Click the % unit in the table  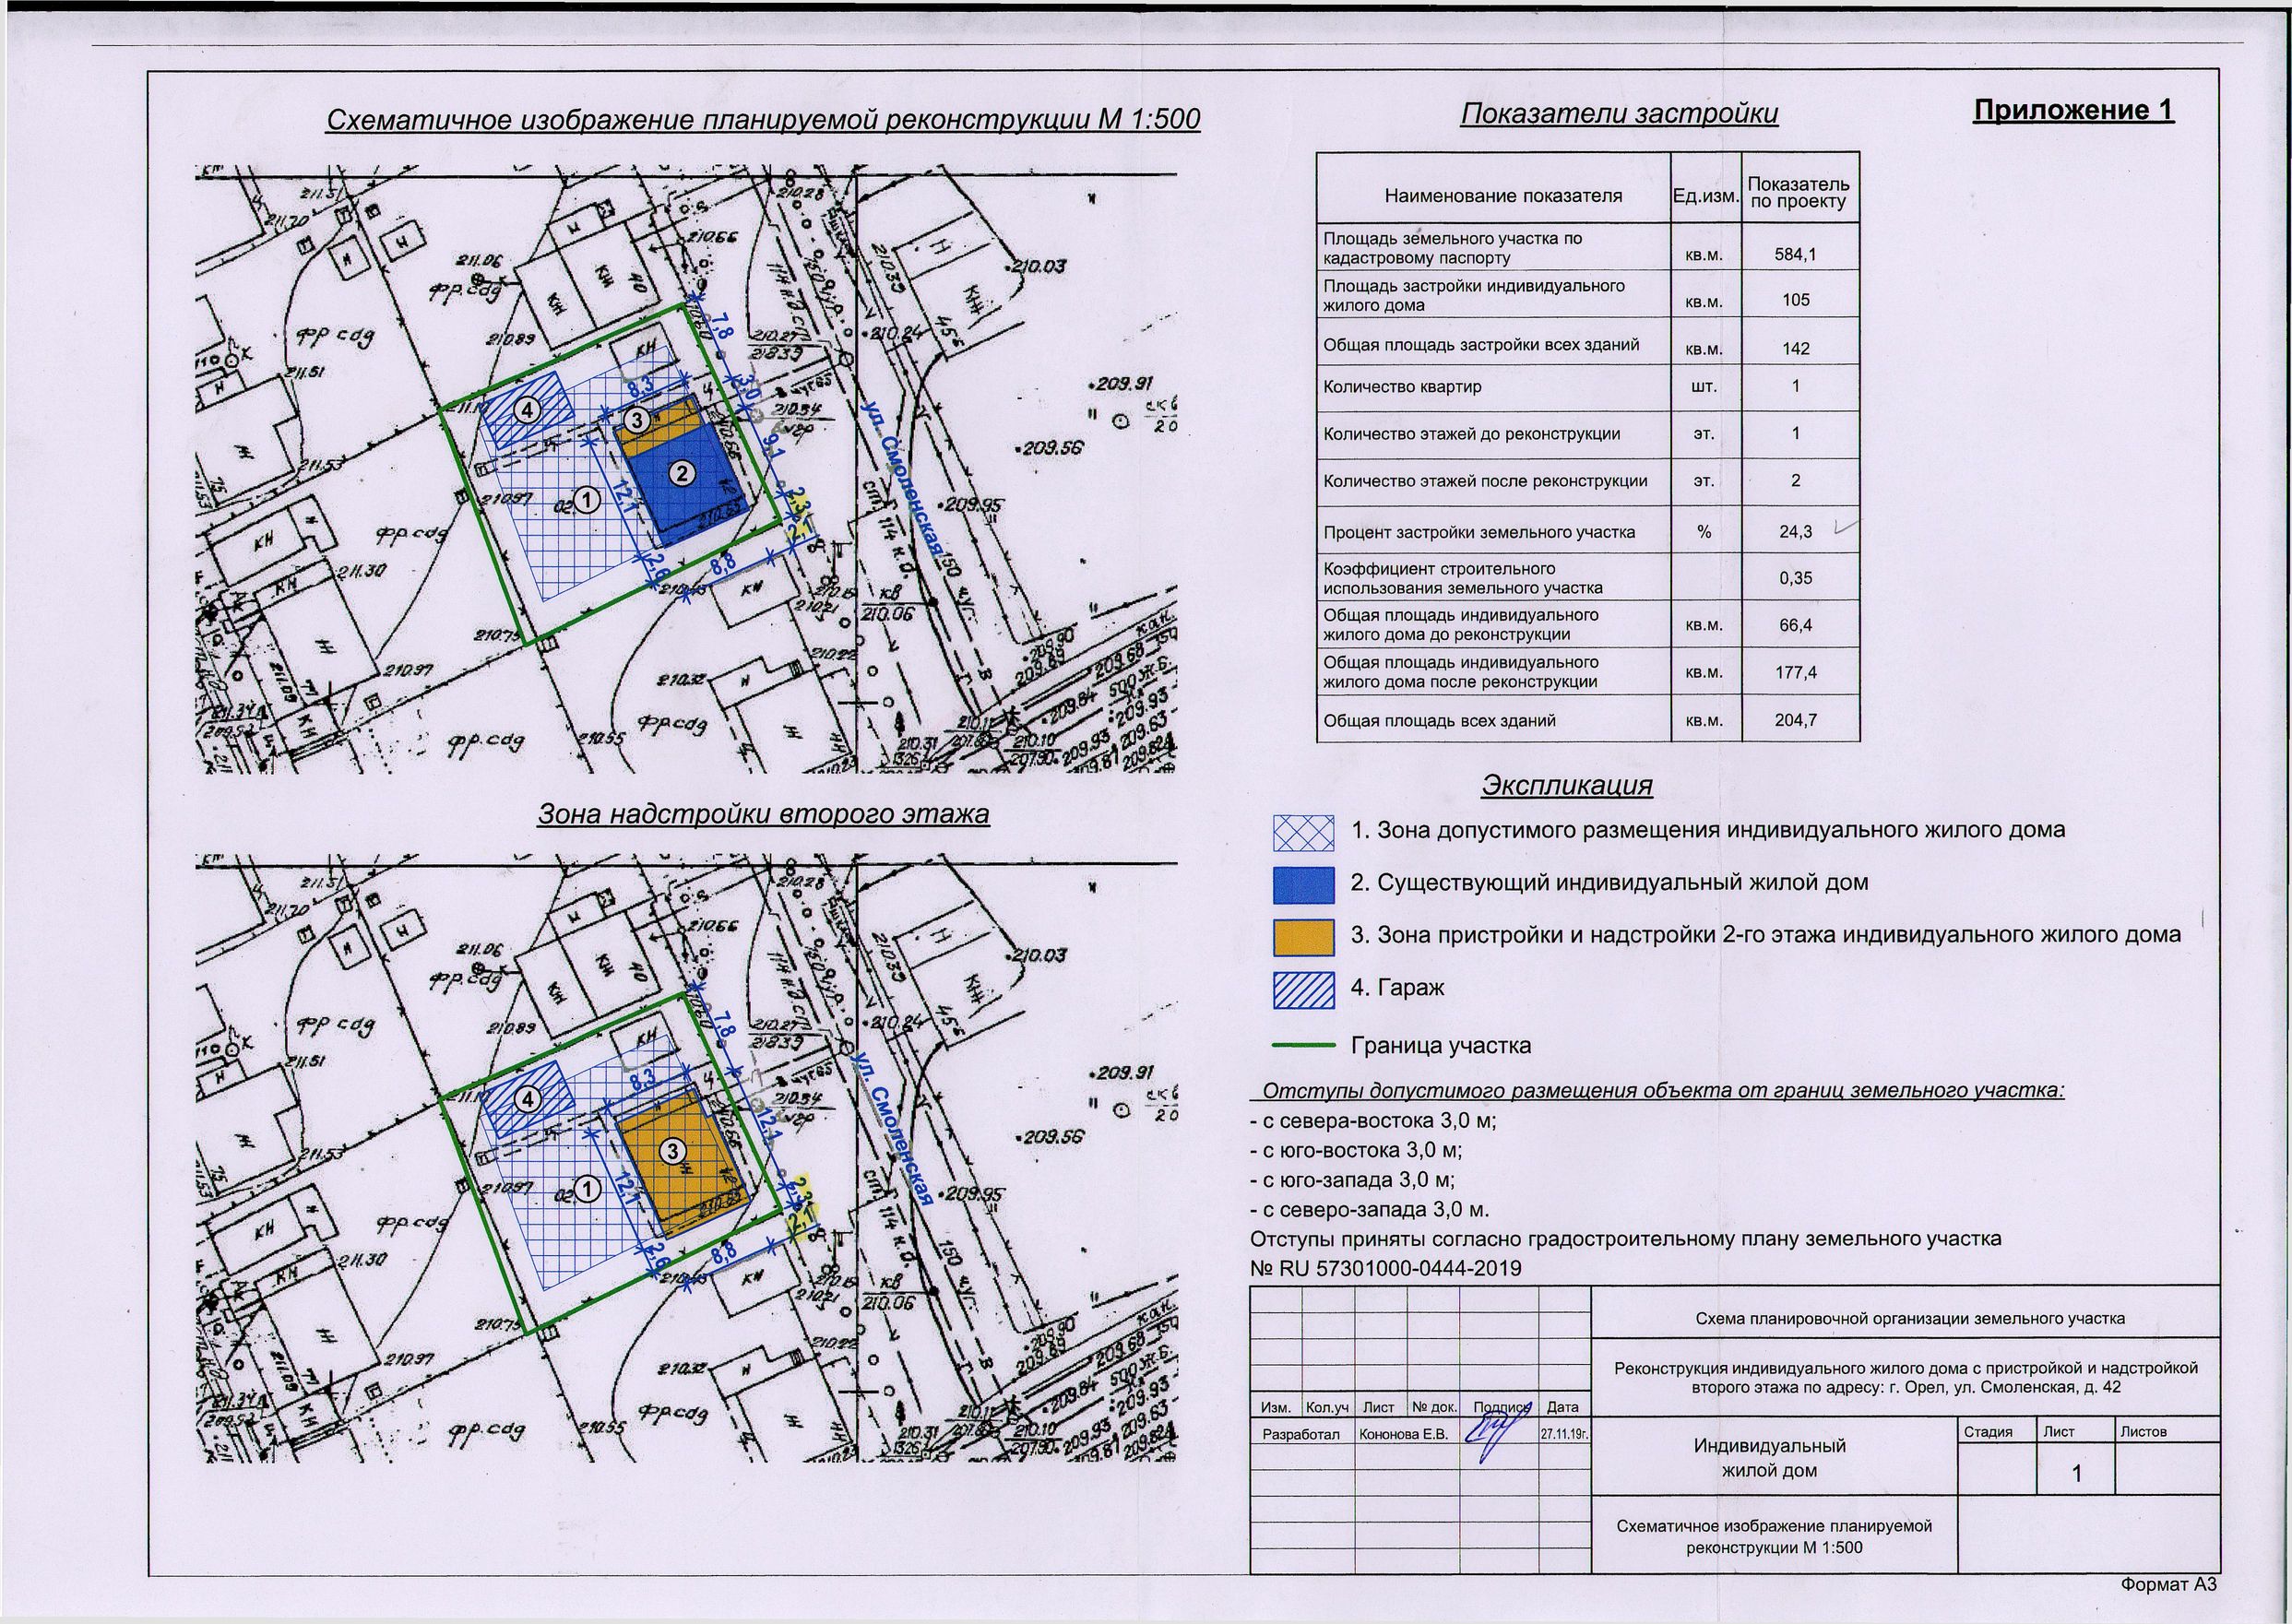[1704, 532]
